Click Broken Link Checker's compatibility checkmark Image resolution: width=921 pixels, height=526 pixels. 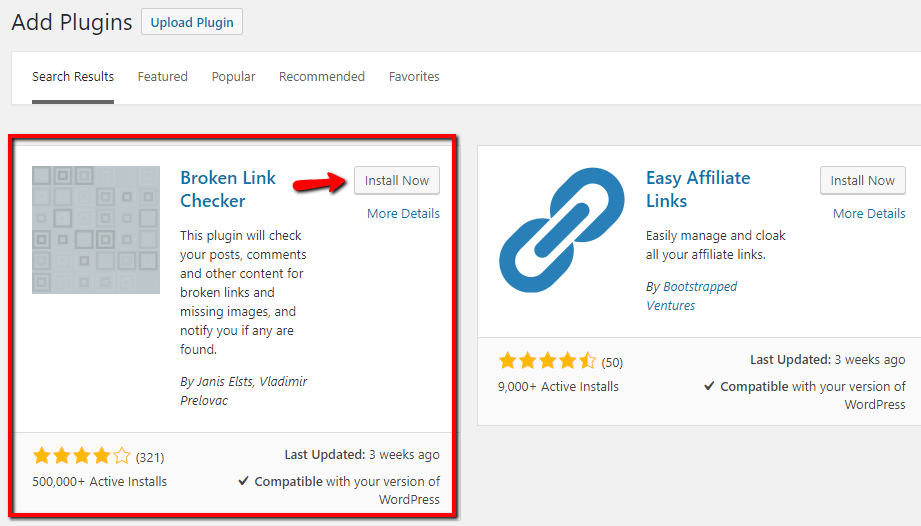point(243,481)
